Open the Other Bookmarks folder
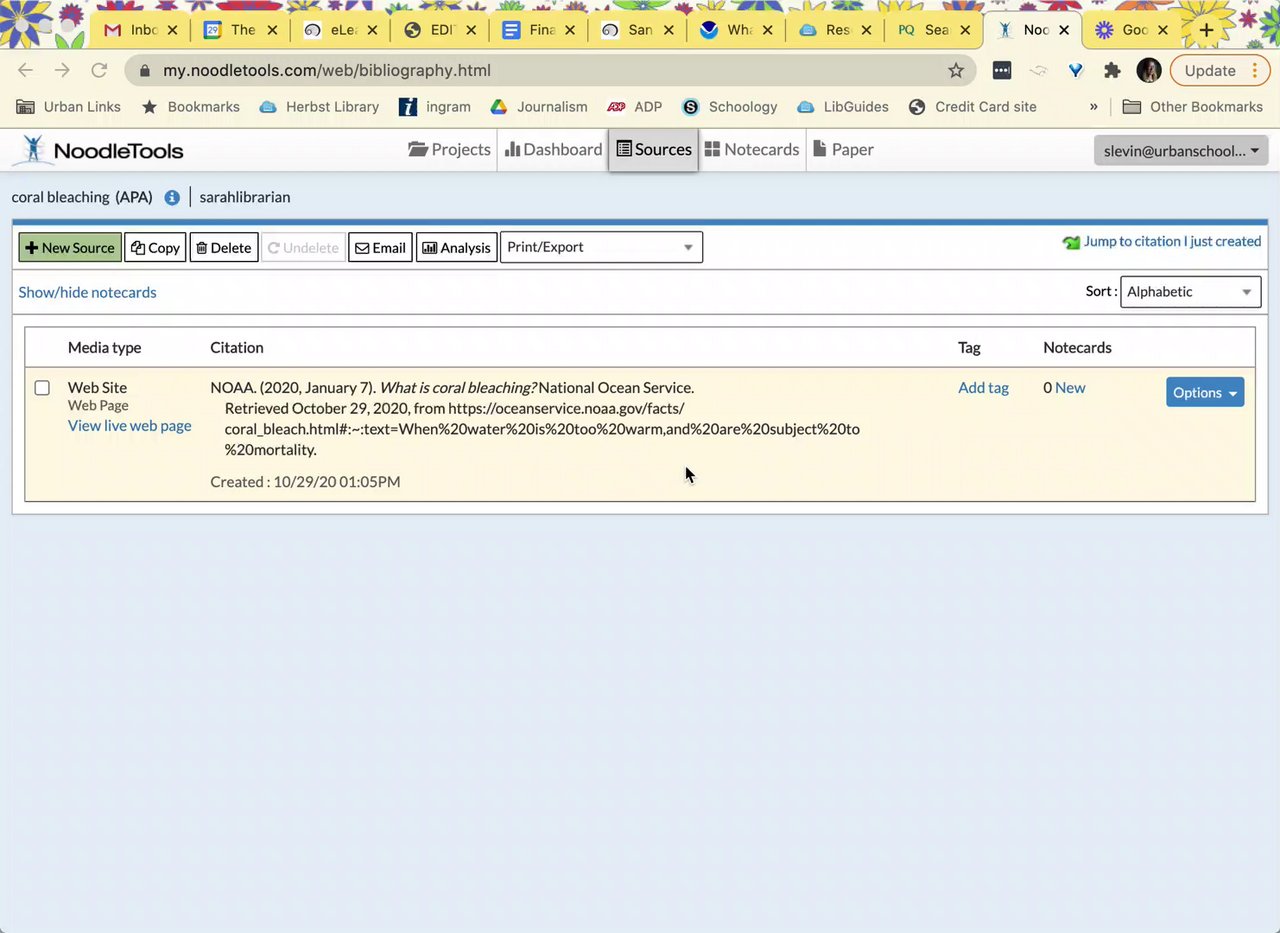Screen dimensions: 1280x933 (x=1192, y=107)
